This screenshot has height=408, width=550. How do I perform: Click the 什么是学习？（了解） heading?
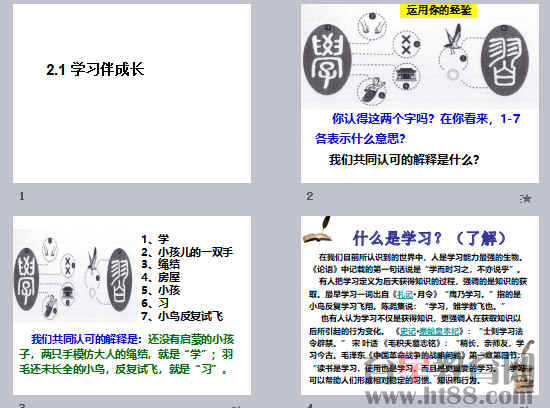tap(429, 238)
